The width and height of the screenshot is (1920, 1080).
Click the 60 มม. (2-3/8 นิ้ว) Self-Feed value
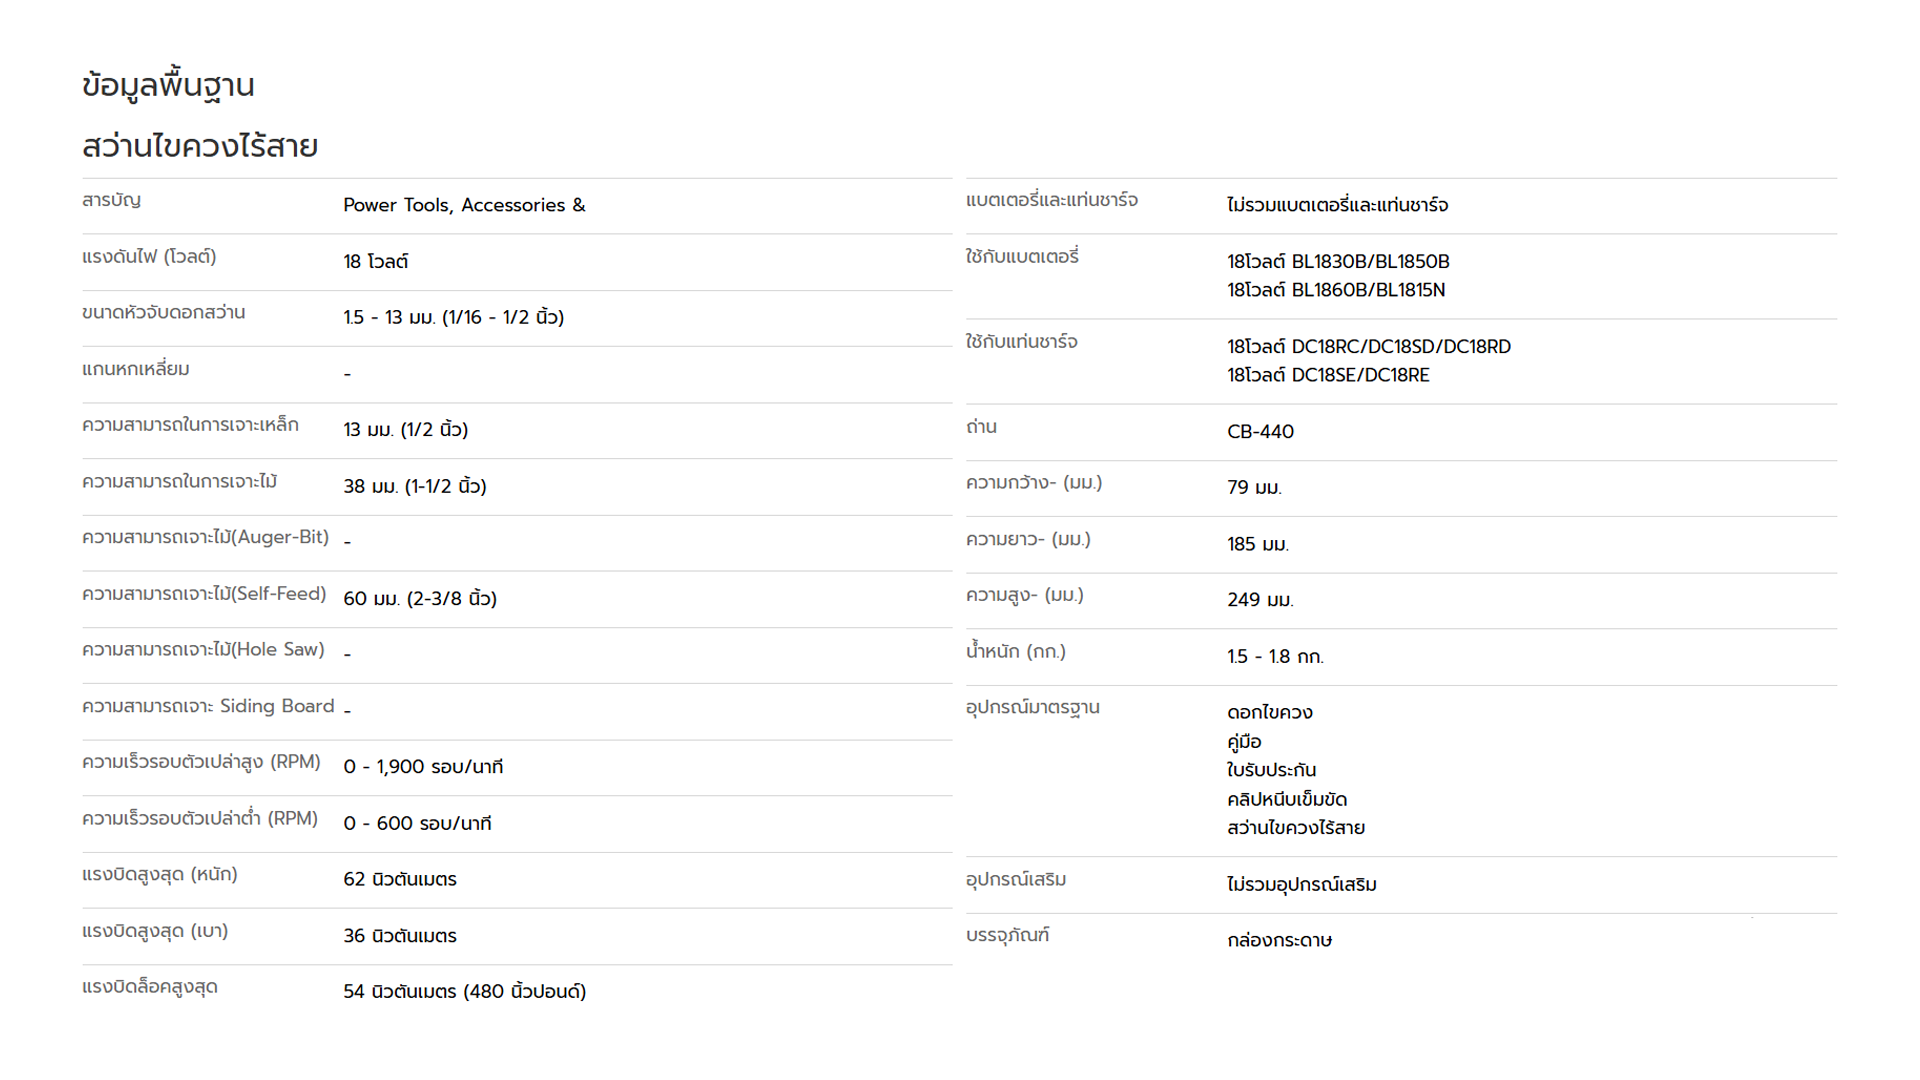click(x=419, y=598)
